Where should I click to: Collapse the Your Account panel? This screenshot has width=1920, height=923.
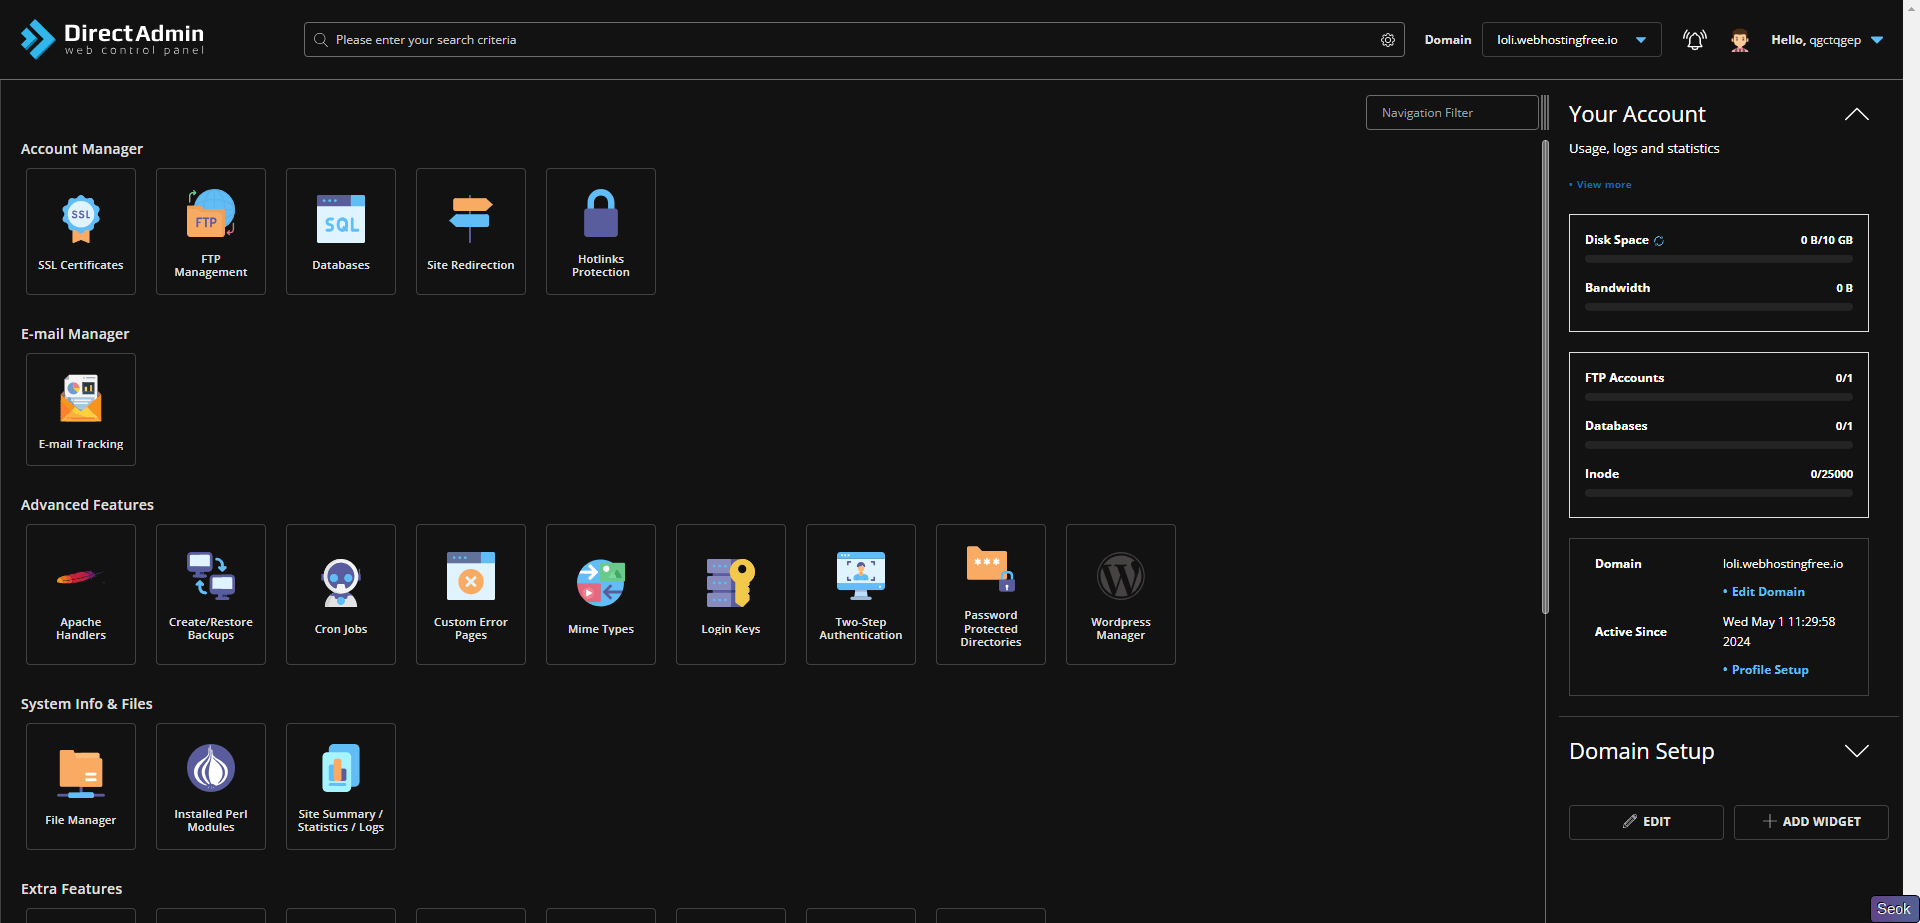[1856, 114]
